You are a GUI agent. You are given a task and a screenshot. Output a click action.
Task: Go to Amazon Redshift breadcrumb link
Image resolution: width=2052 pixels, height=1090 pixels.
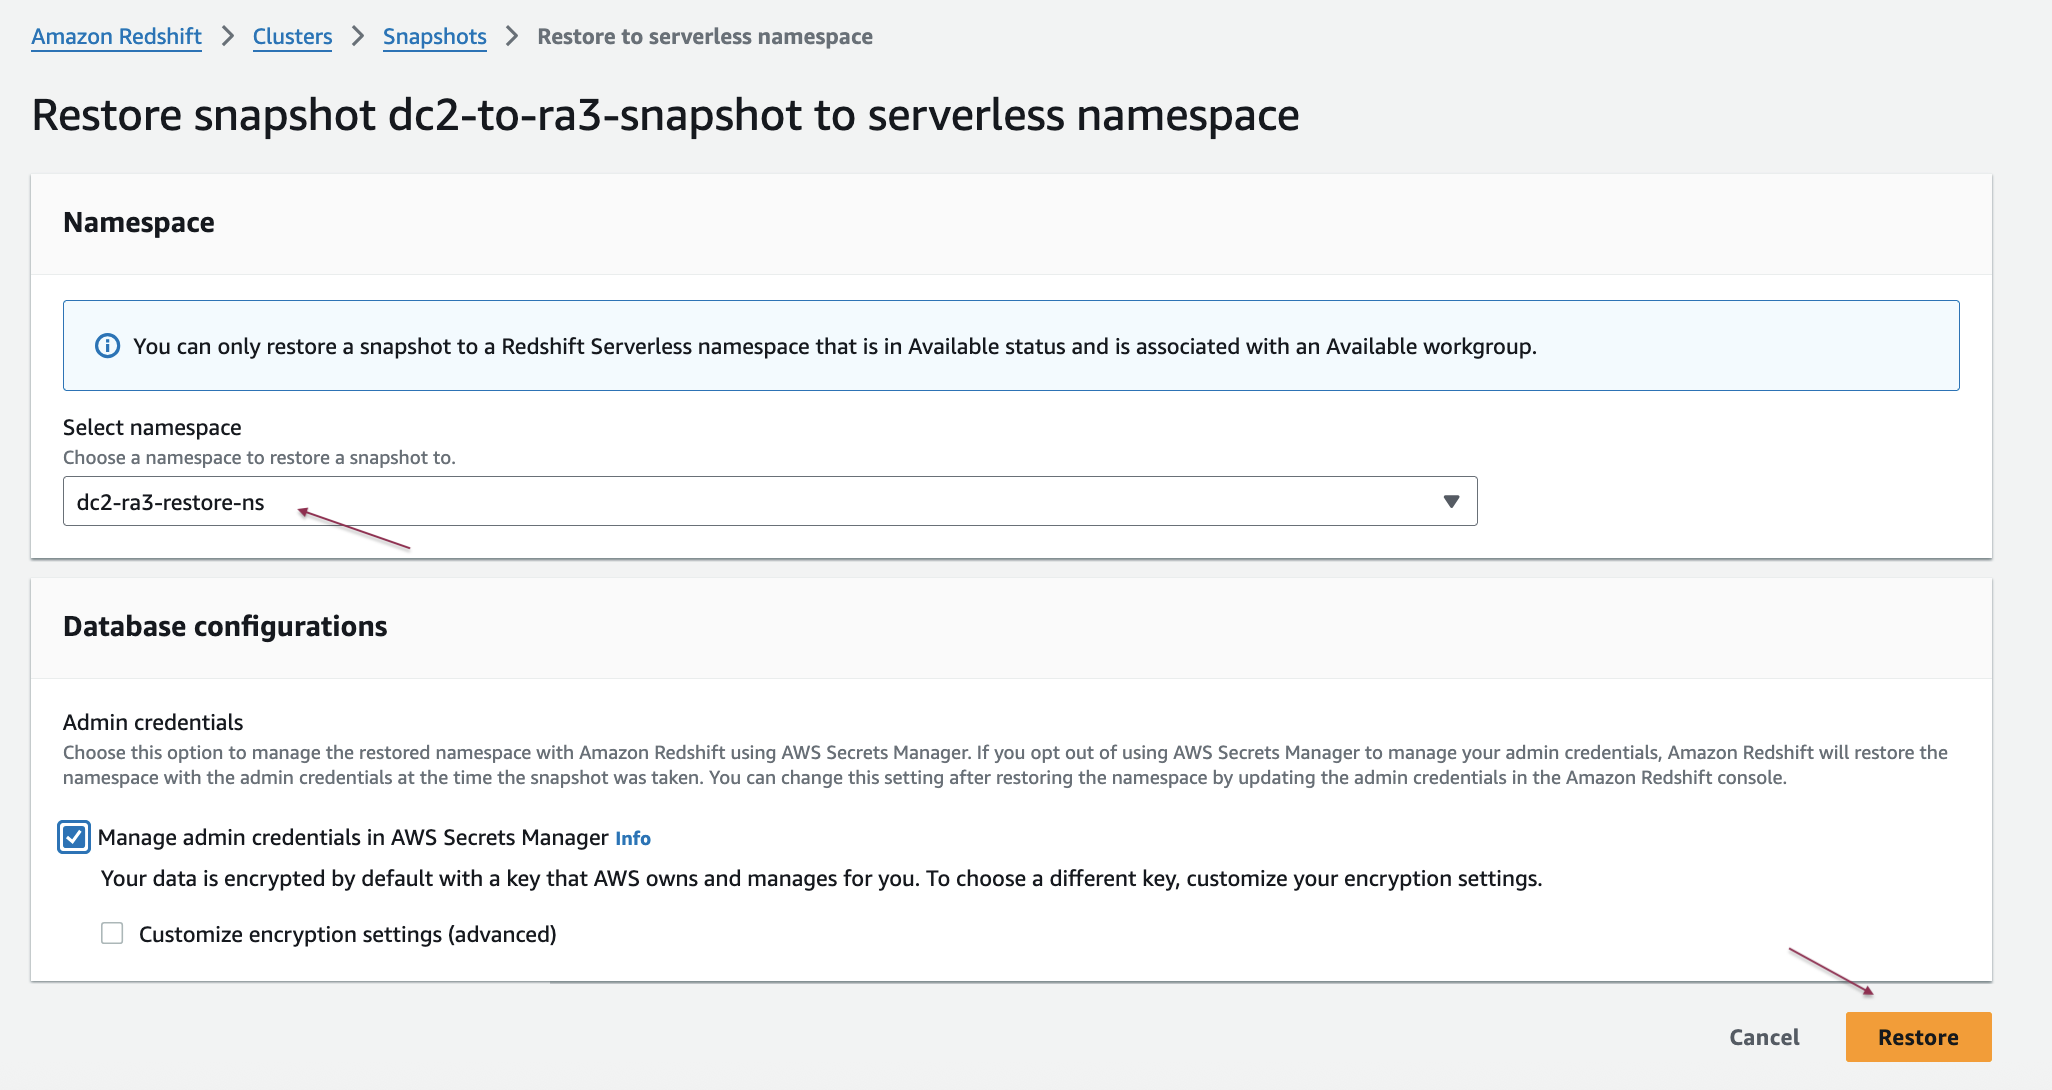tap(116, 37)
